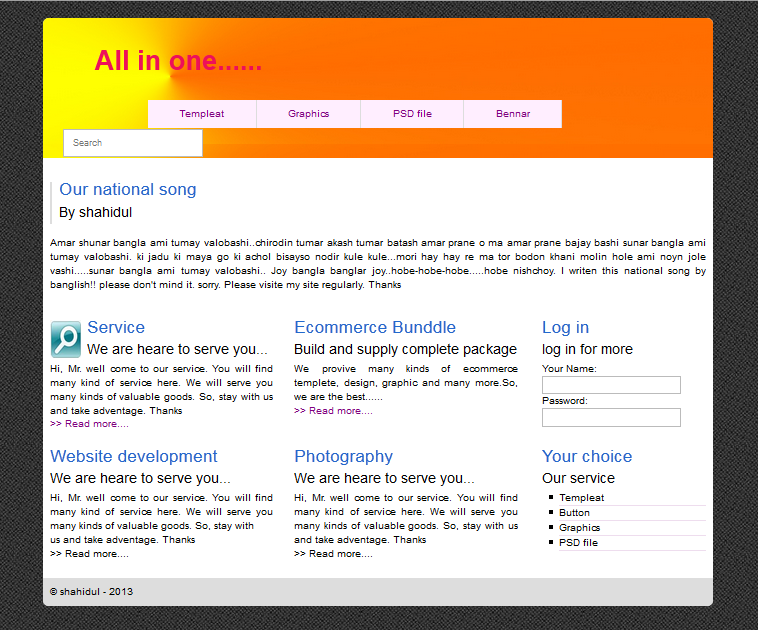Image resolution: width=758 pixels, height=630 pixels.
Task: Click Button in Your choice list
Action: coord(574,513)
